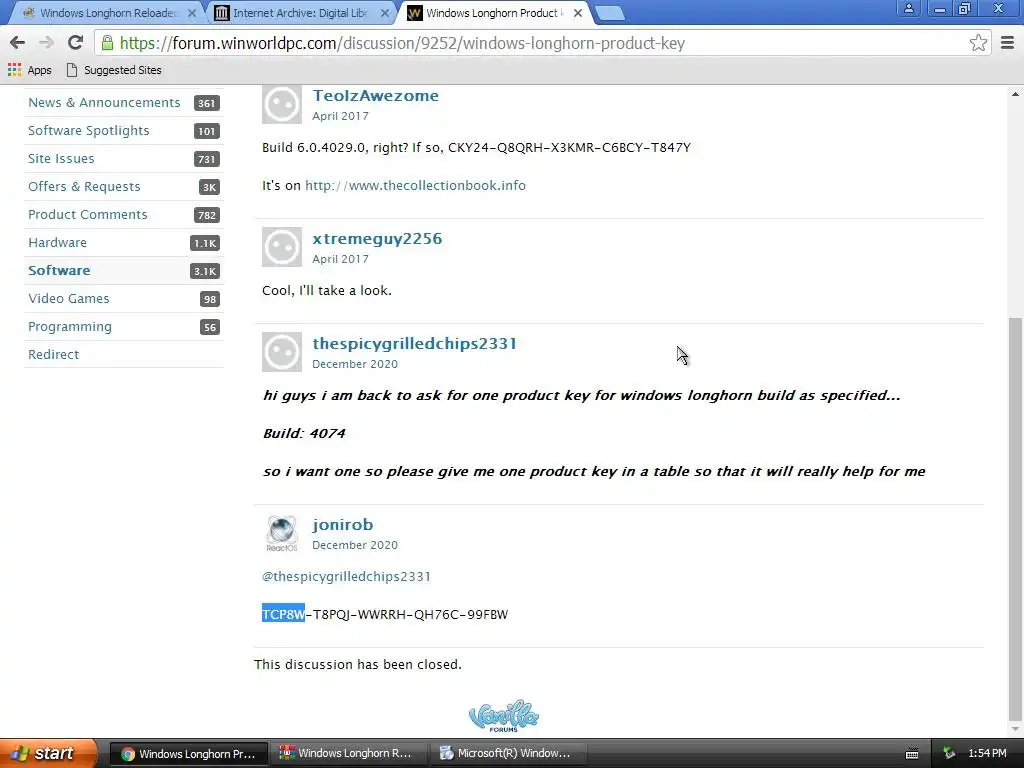Click the green secure padlock icon
This screenshot has height=768, width=1024.
click(107, 43)
